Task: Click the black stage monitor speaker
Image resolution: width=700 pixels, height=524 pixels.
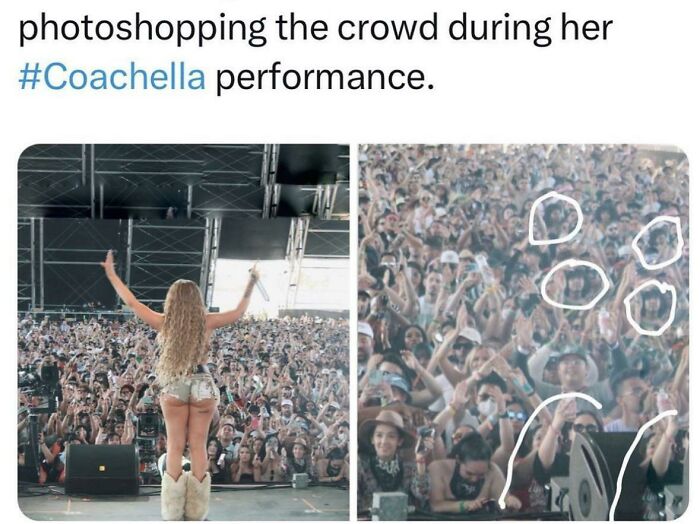Action: click(102, 469)
